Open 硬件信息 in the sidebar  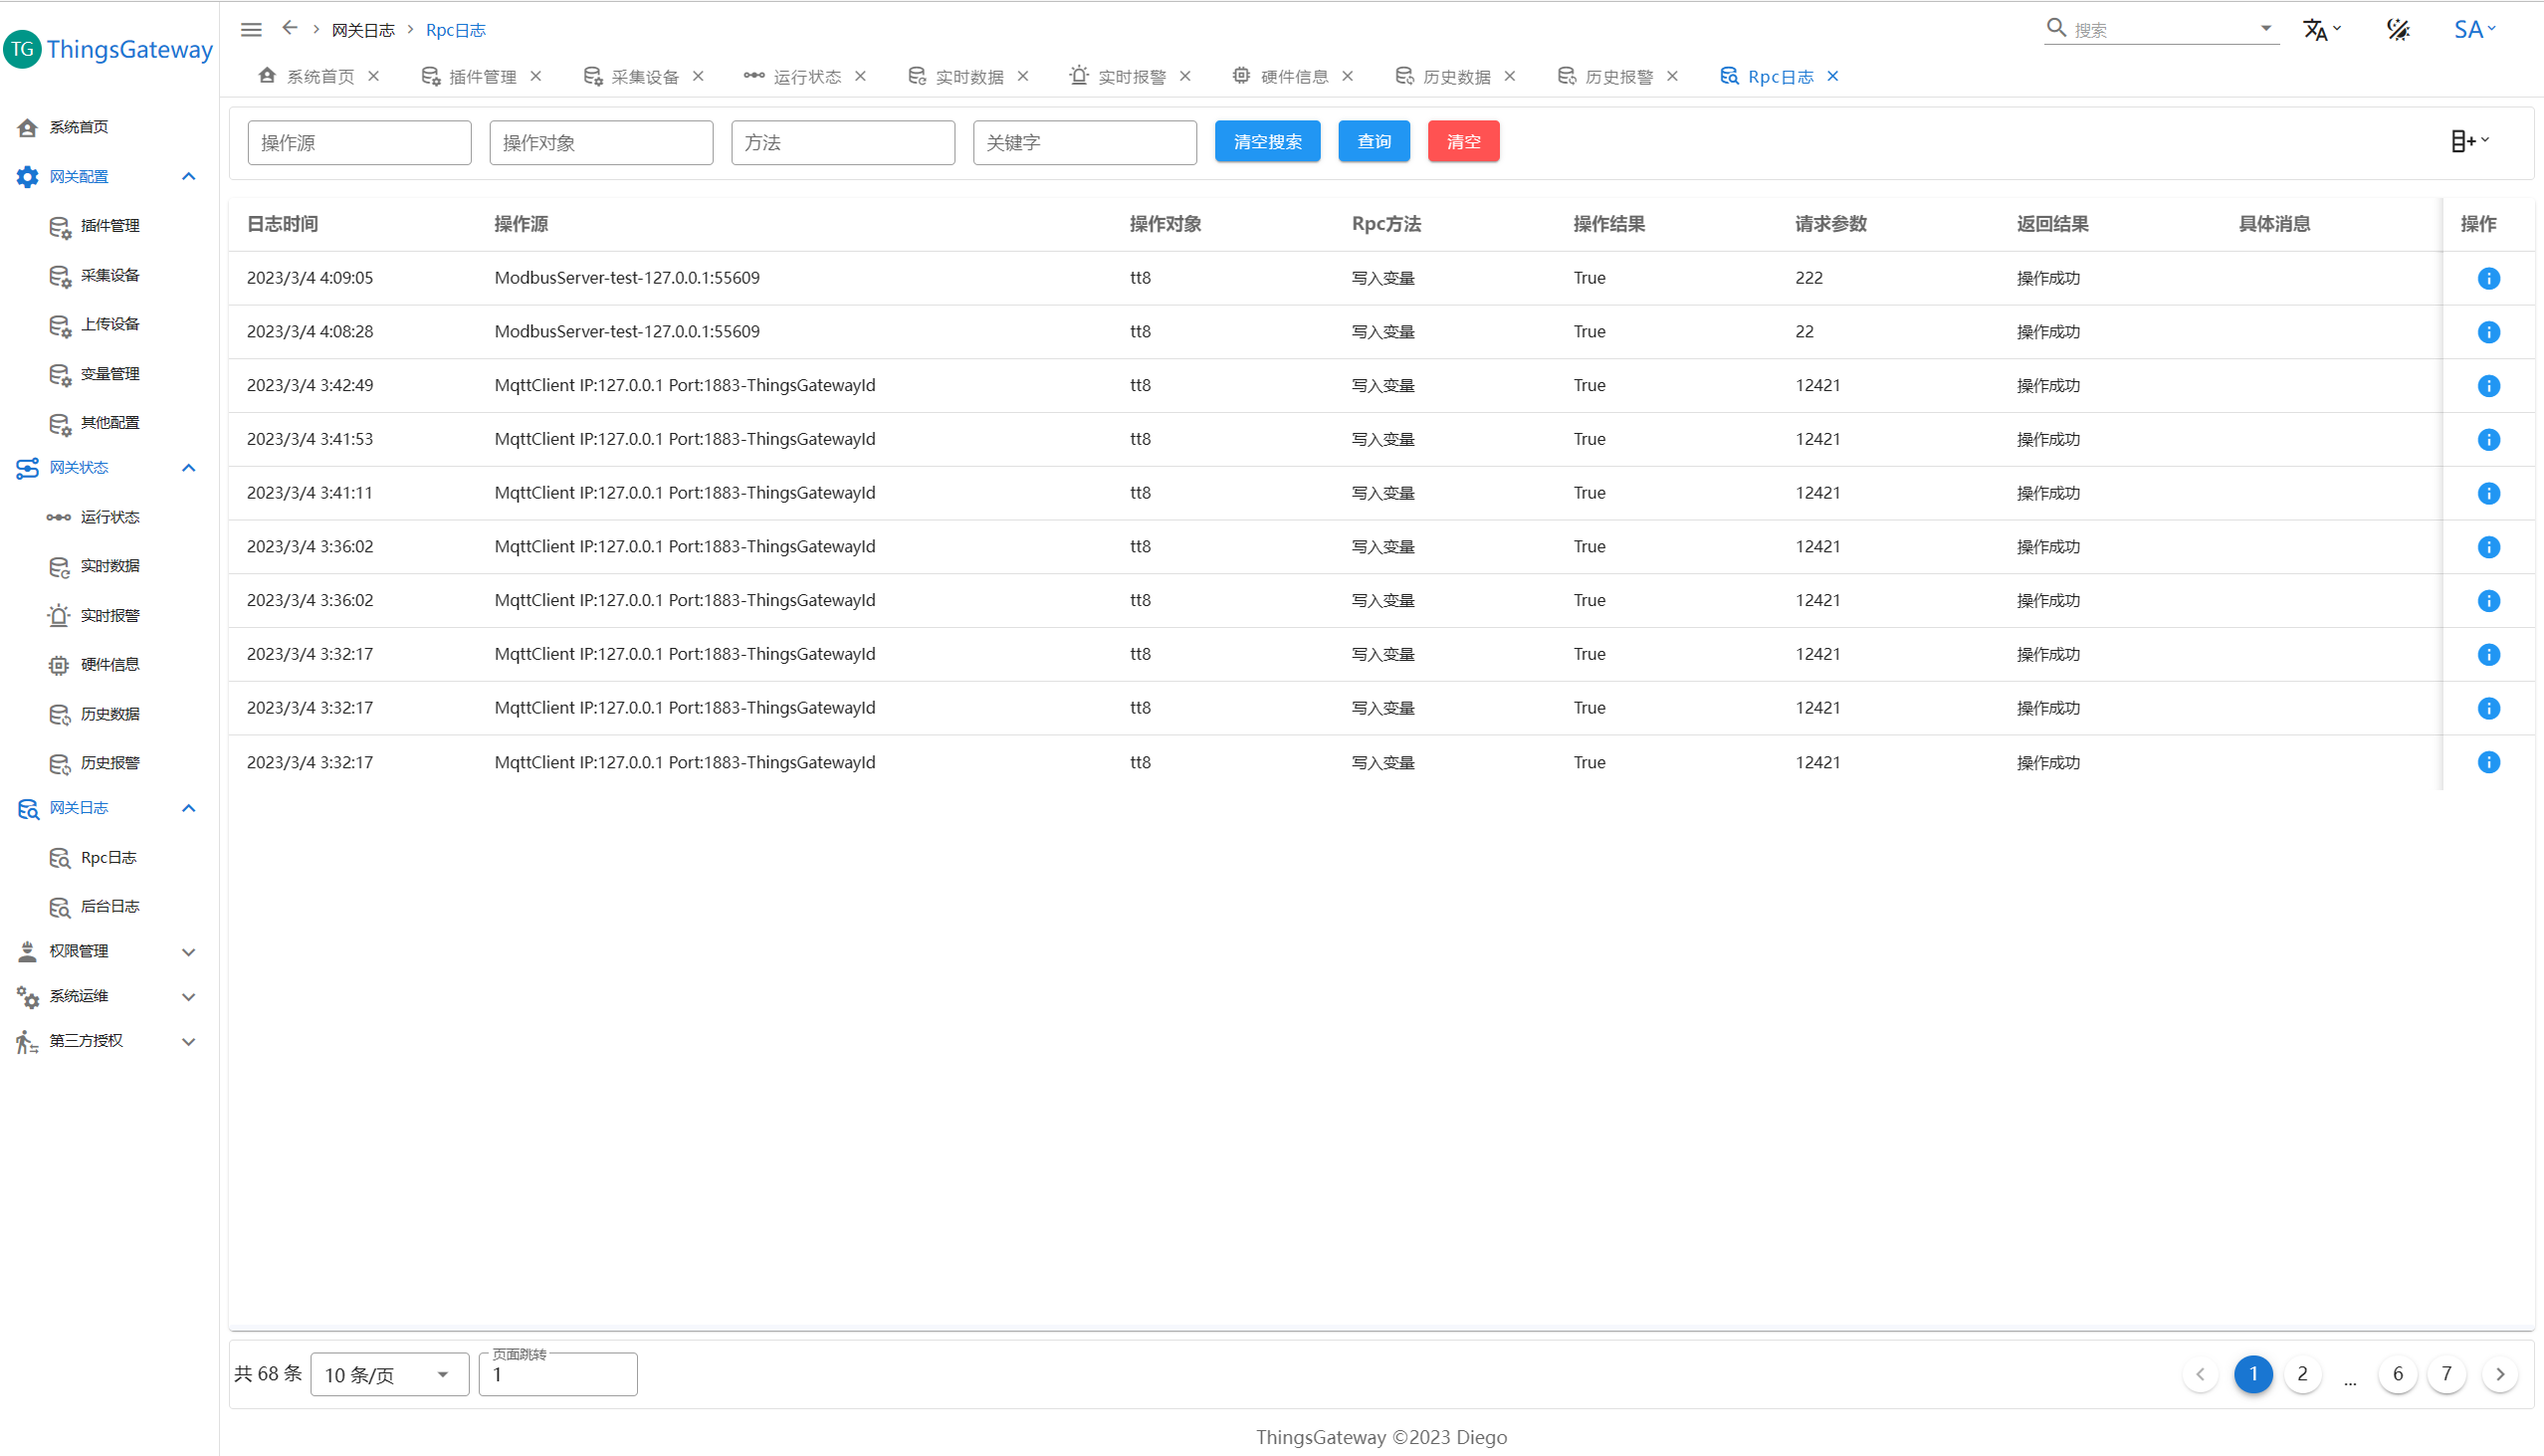coord(109,664)
